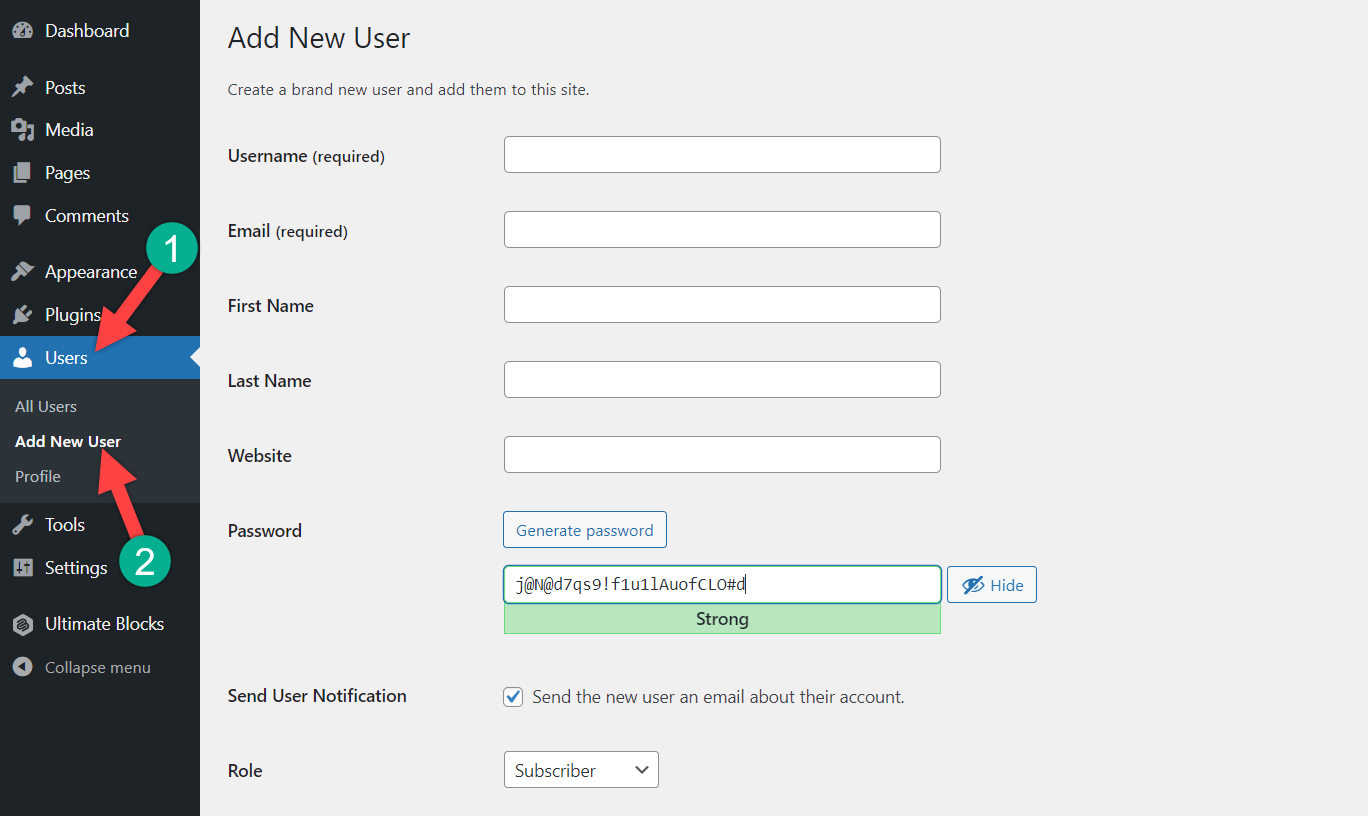Open the Profile submenu link
This screenshot has height=816, width=1368.
click(x=38, y=477)
